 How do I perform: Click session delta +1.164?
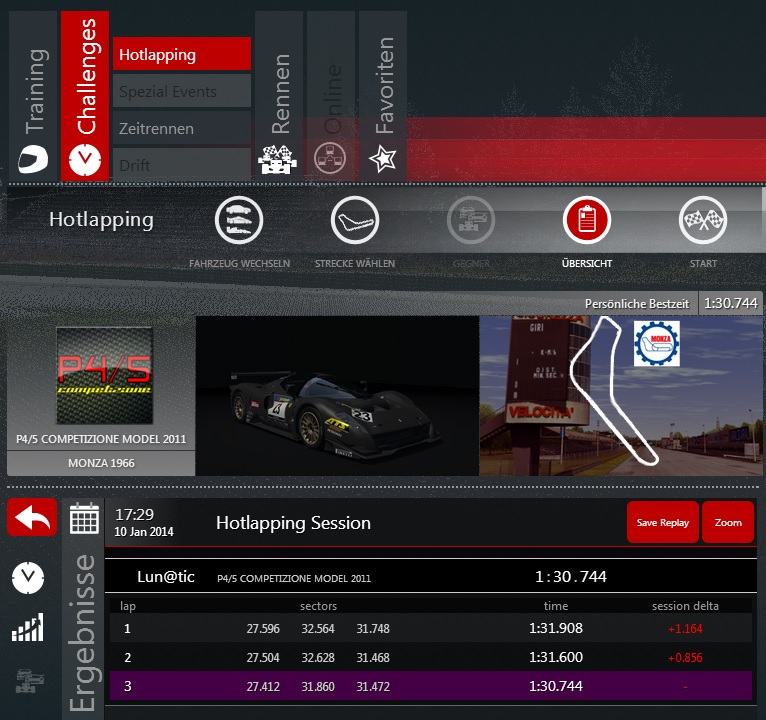[685, 629]
